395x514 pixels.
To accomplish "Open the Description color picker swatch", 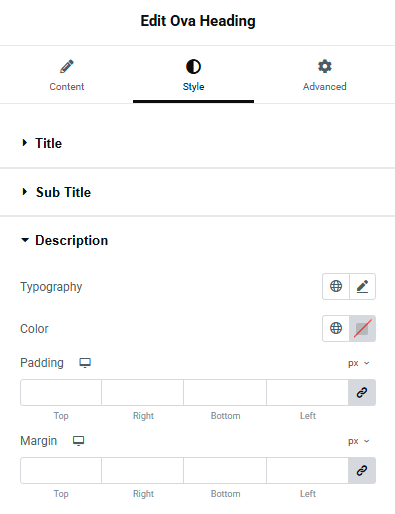I will 362,328.
